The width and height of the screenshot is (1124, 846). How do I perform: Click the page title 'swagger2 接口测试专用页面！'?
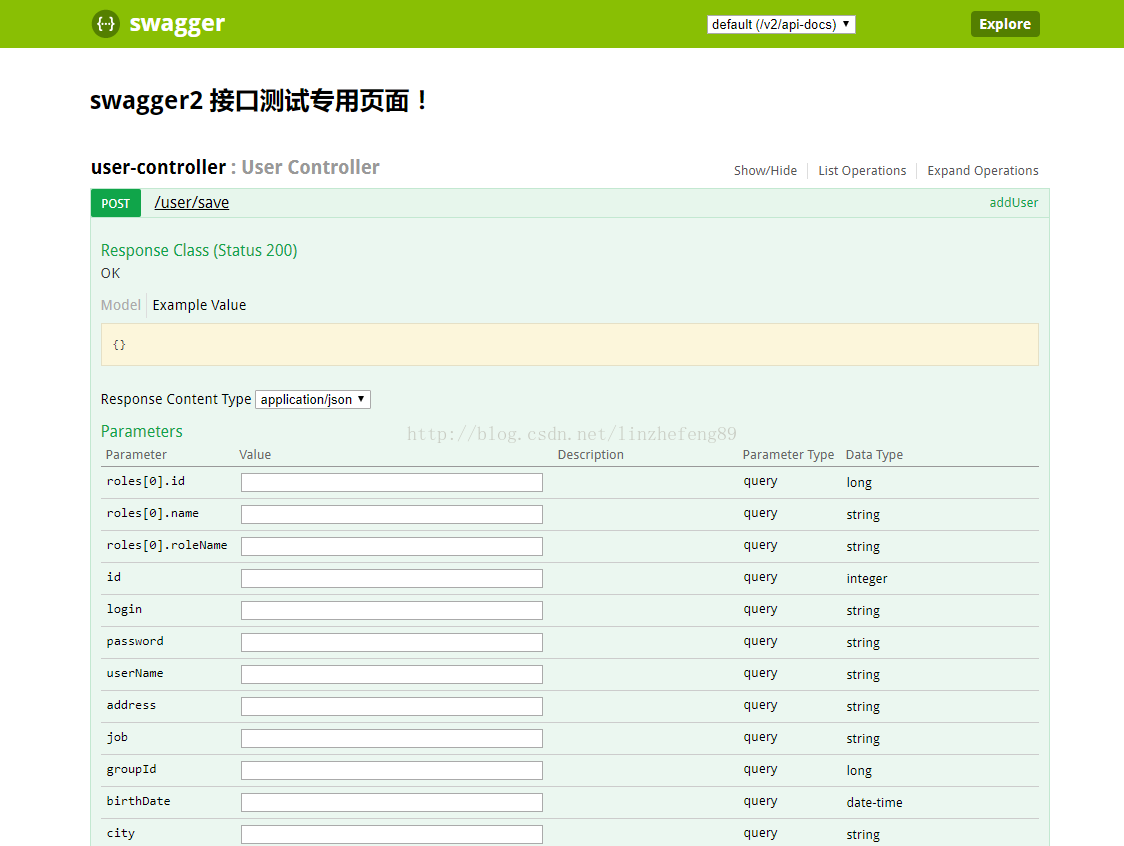coord(259,100)
